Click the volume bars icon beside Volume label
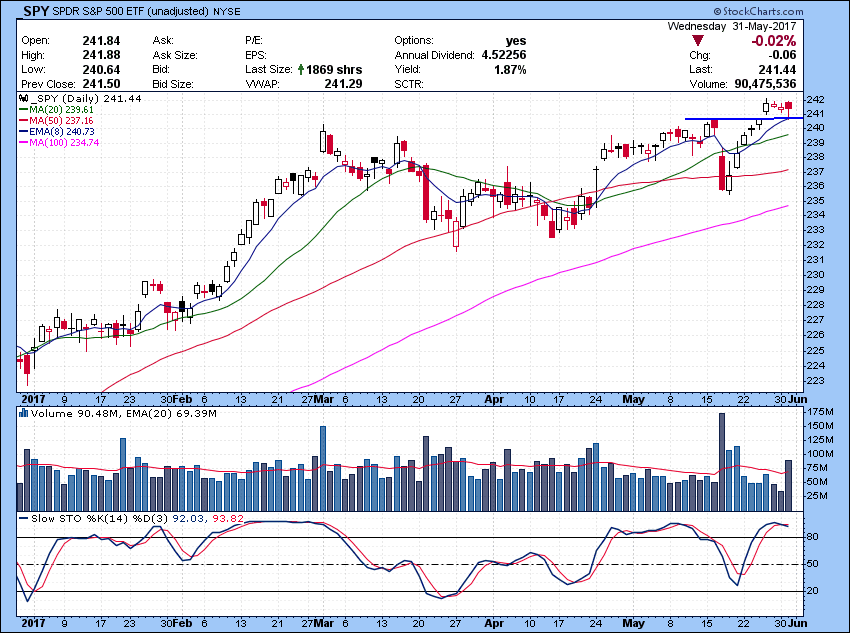 click(x=23, y=414)
